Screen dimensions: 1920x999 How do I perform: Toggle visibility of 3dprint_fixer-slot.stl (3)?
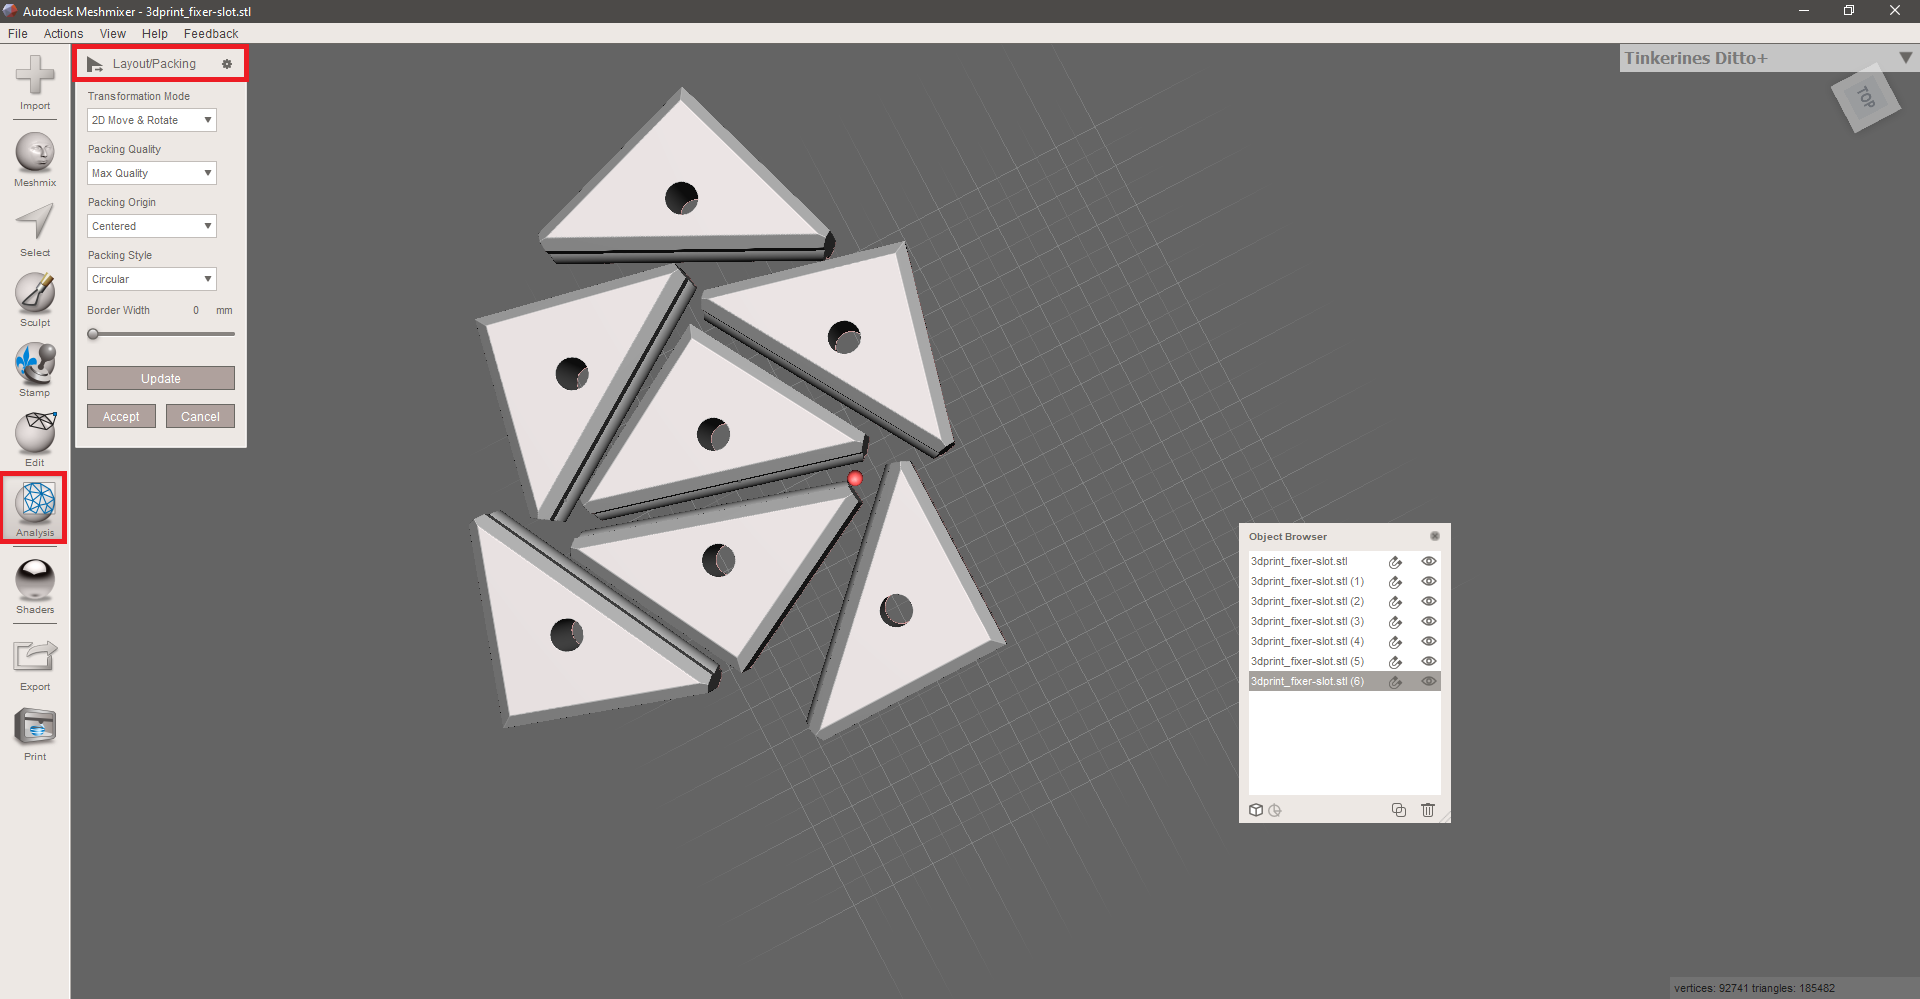point(1429,621)
